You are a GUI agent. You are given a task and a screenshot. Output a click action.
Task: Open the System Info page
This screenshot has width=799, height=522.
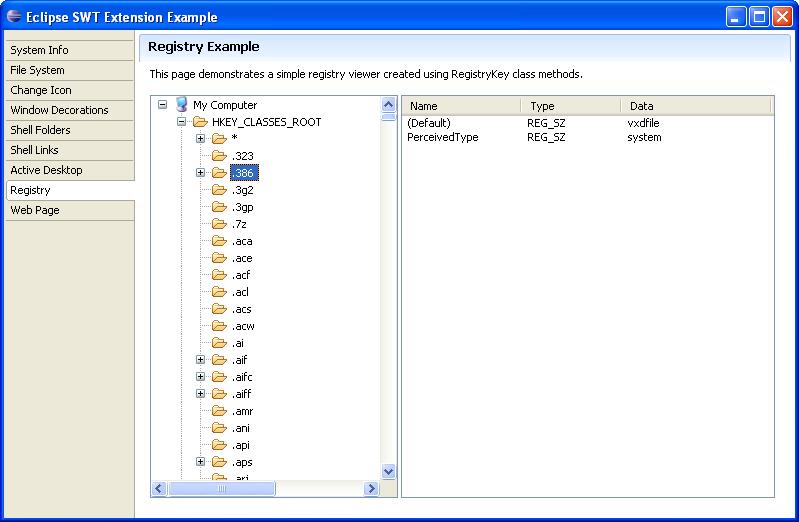tap(70, 50)
